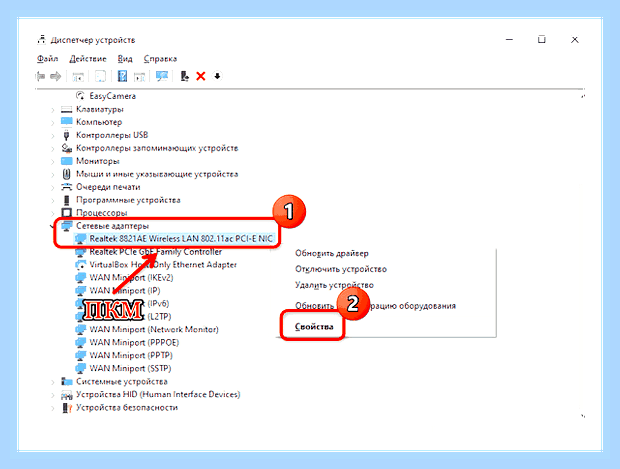Expand the Процессоры node
Image resolution: width=620 pixels, height=469 pixels.
(53, 213)
